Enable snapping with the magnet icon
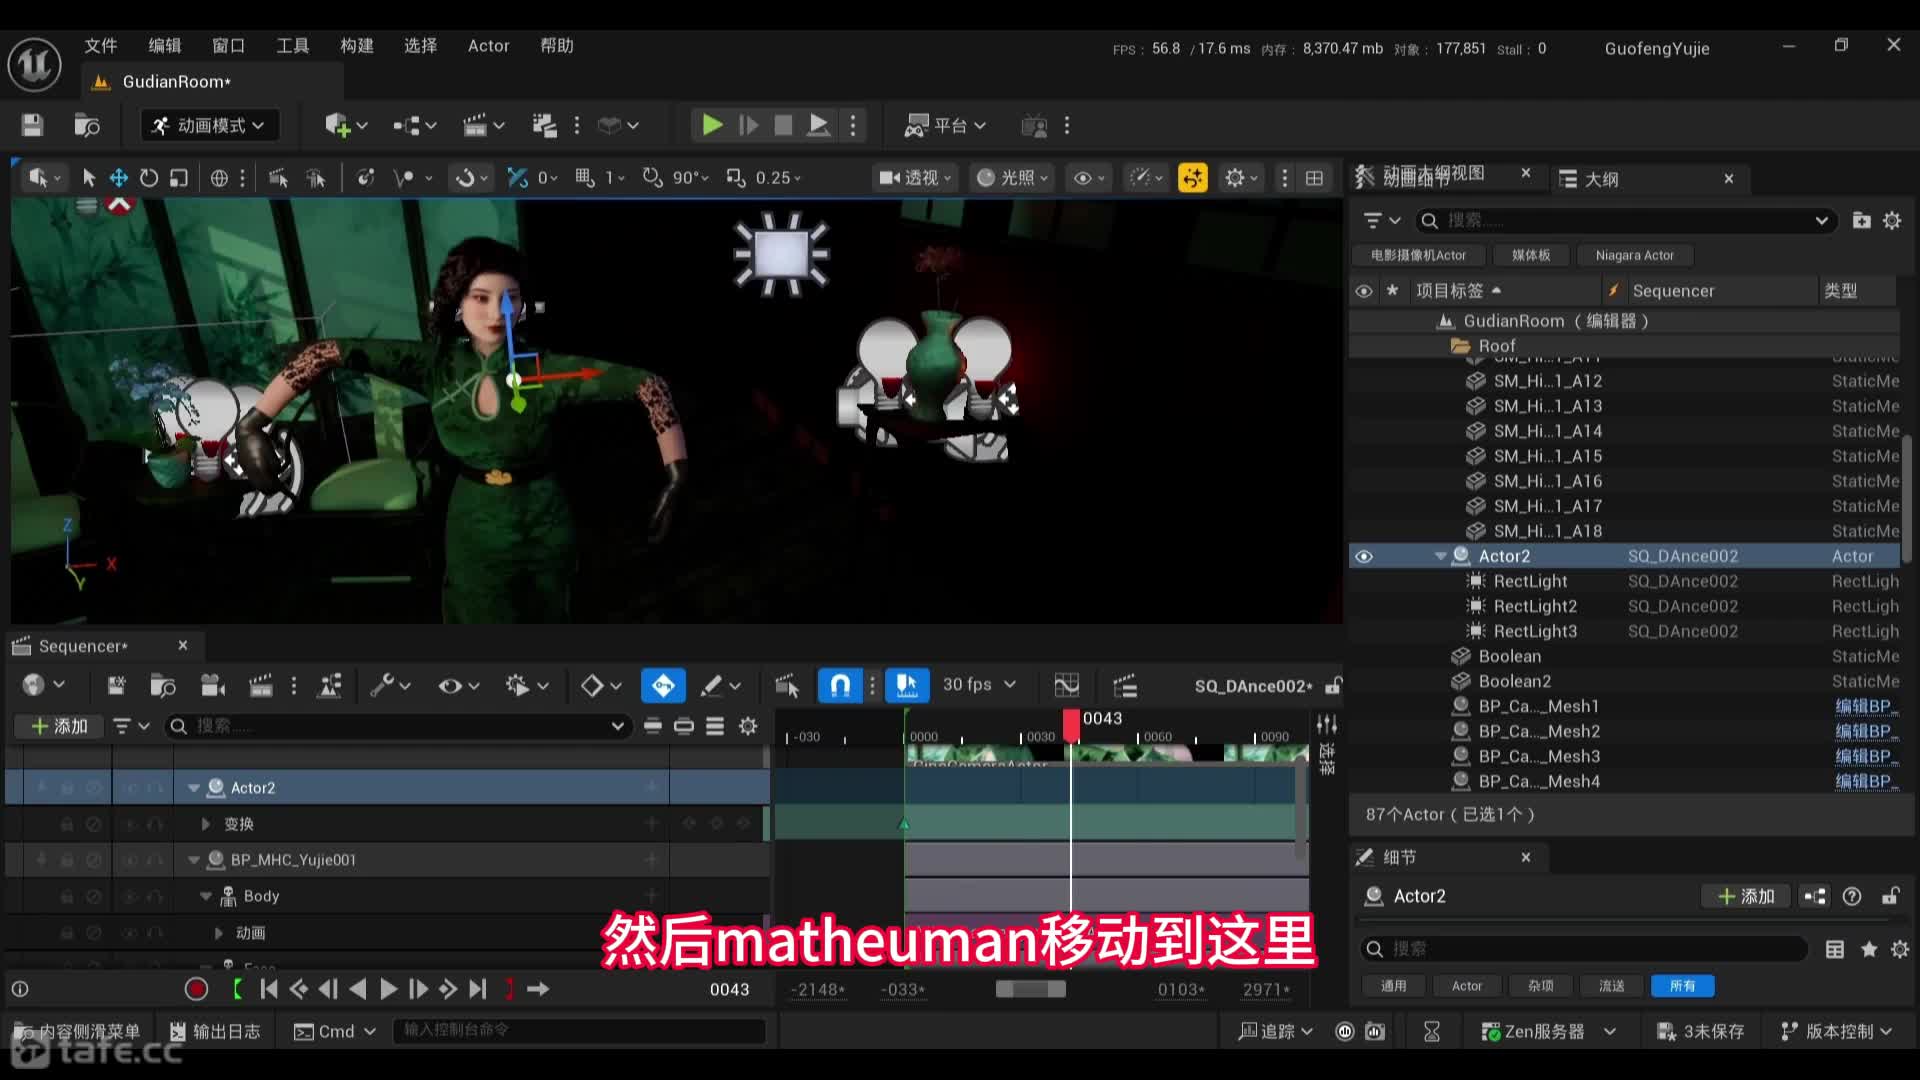Screen dimensions: 1920x1080 [839, 685]
